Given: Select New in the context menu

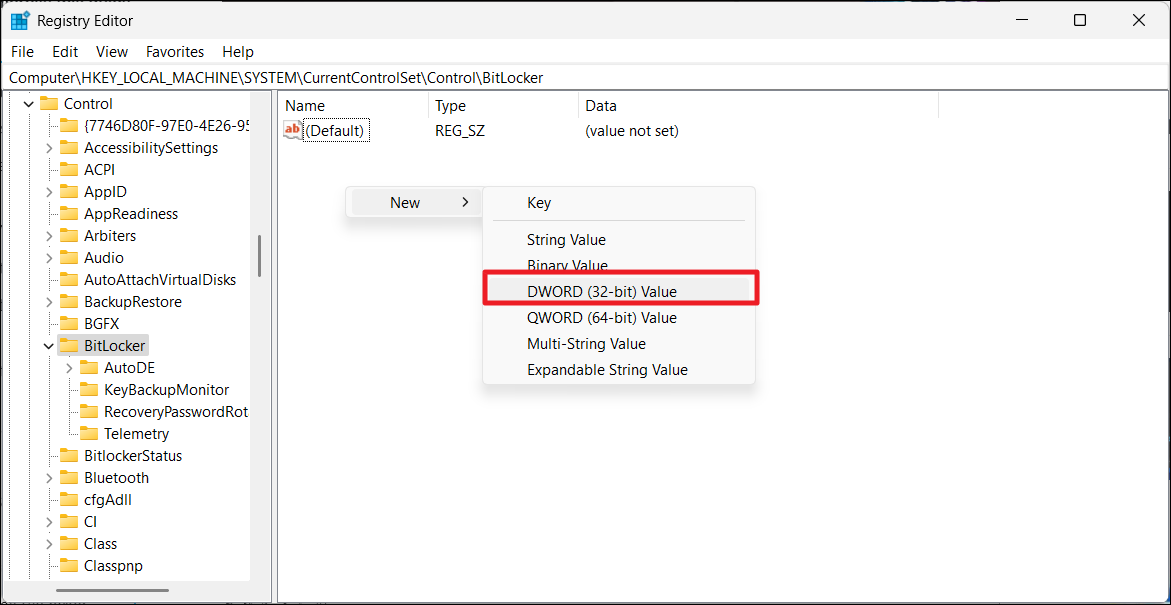Looking at the screenshot, I should tap(414, 202).
